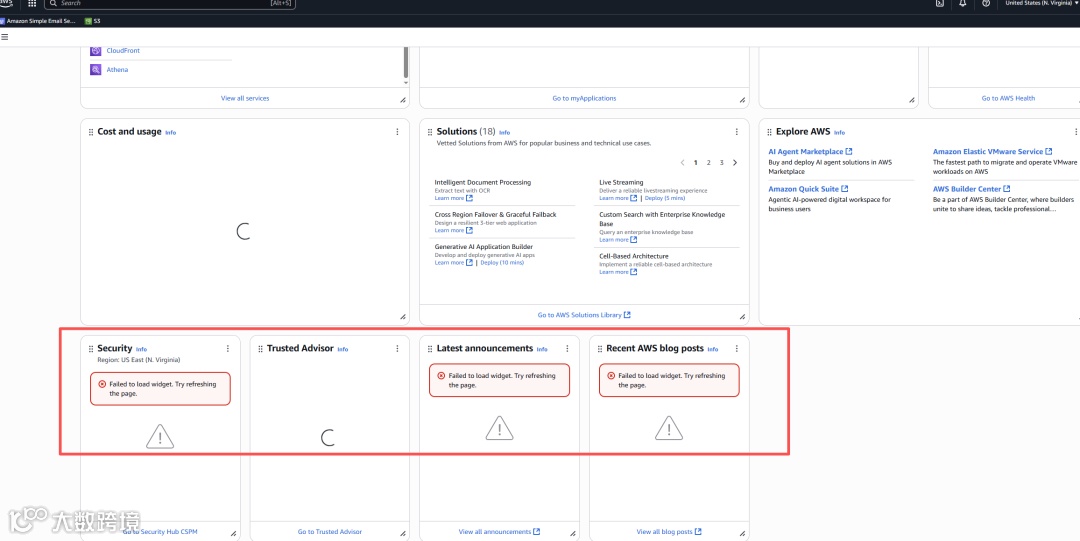Click Deploy (10 mins) for Generative AI
1080x541 pixels.
(502, 263)
